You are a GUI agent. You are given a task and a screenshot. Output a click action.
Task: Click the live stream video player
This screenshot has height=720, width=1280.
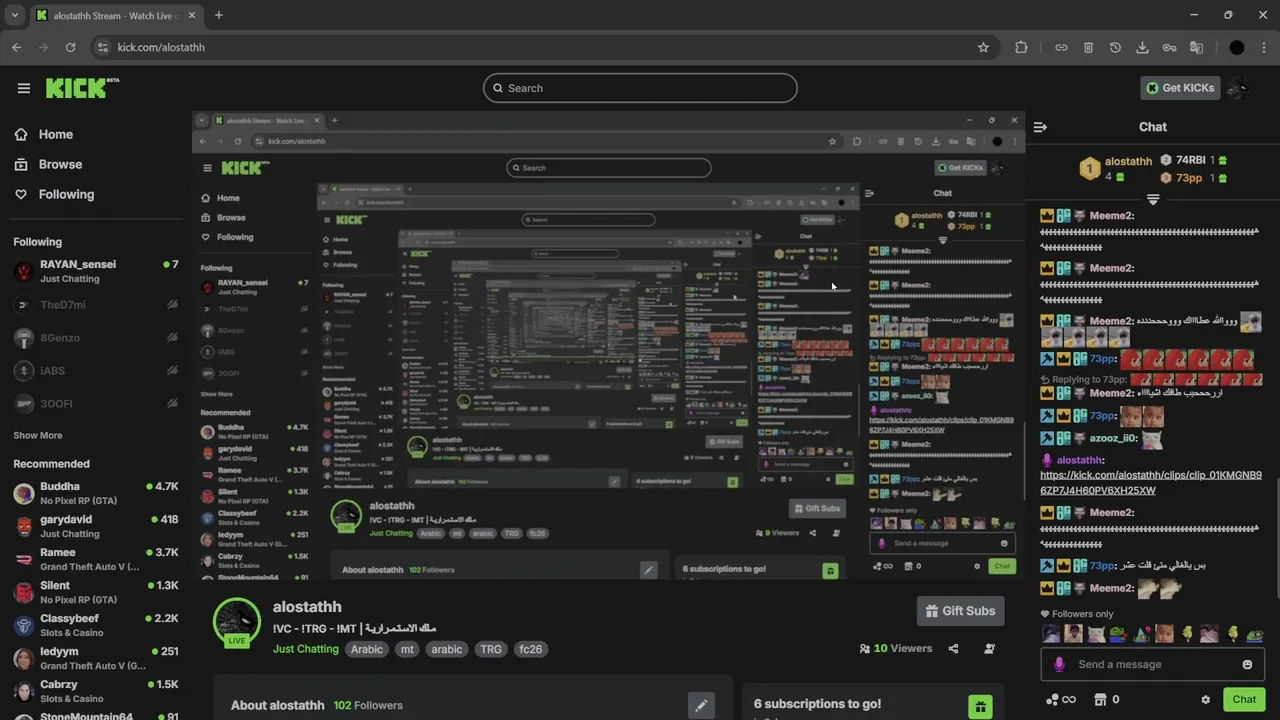point(609,346)
